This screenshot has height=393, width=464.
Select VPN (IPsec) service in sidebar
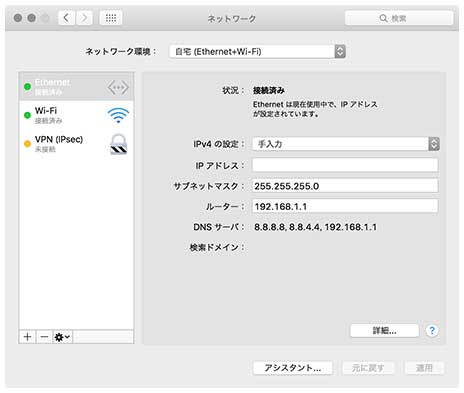(x=76, y=144)
